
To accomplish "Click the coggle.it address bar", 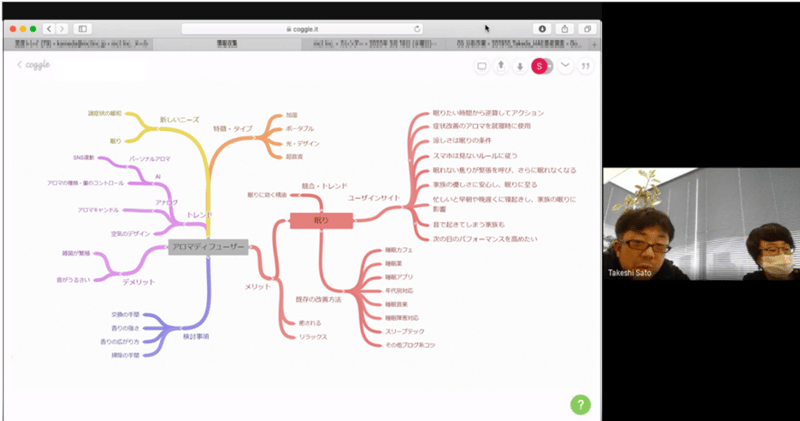I will 303,29.
